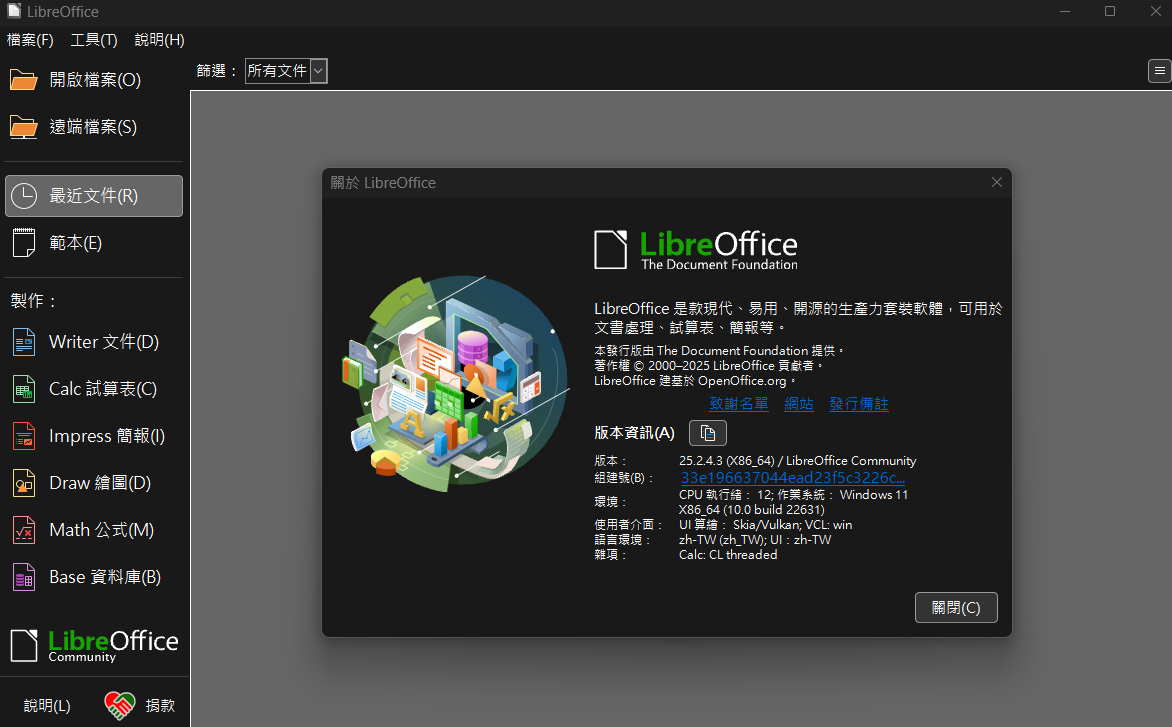The height and width of the screenshot is (727, 1172).
Task: Open the hamburger menu at top right
Action: tap(1159, 71)
